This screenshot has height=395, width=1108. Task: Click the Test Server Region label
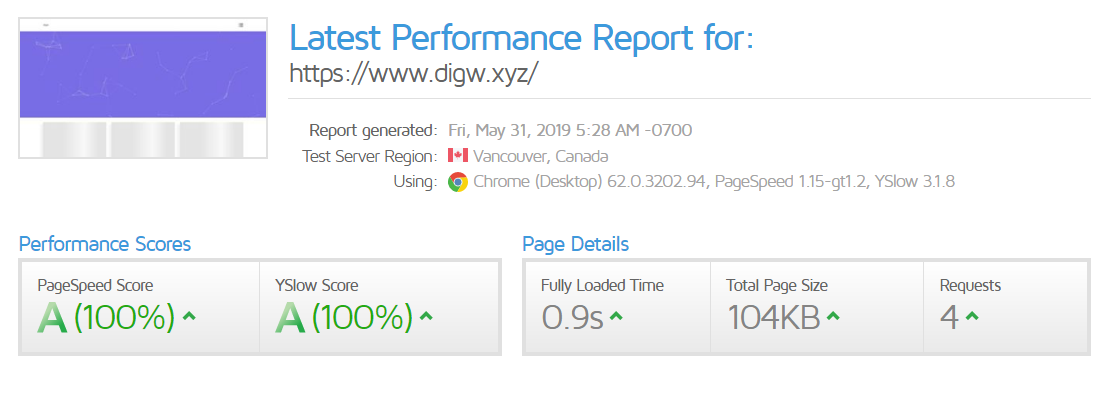(x=370, y=155)
